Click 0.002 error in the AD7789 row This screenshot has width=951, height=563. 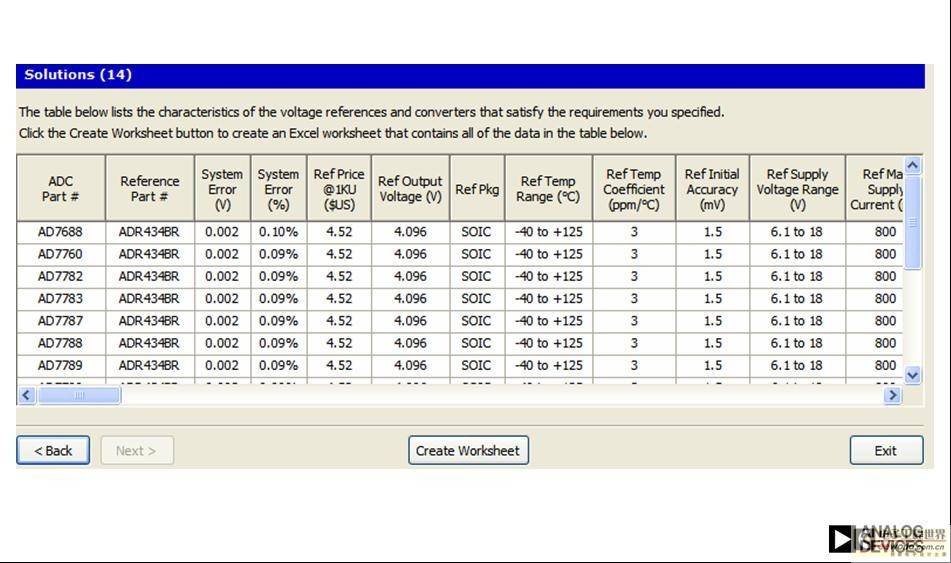coord(223,365)
